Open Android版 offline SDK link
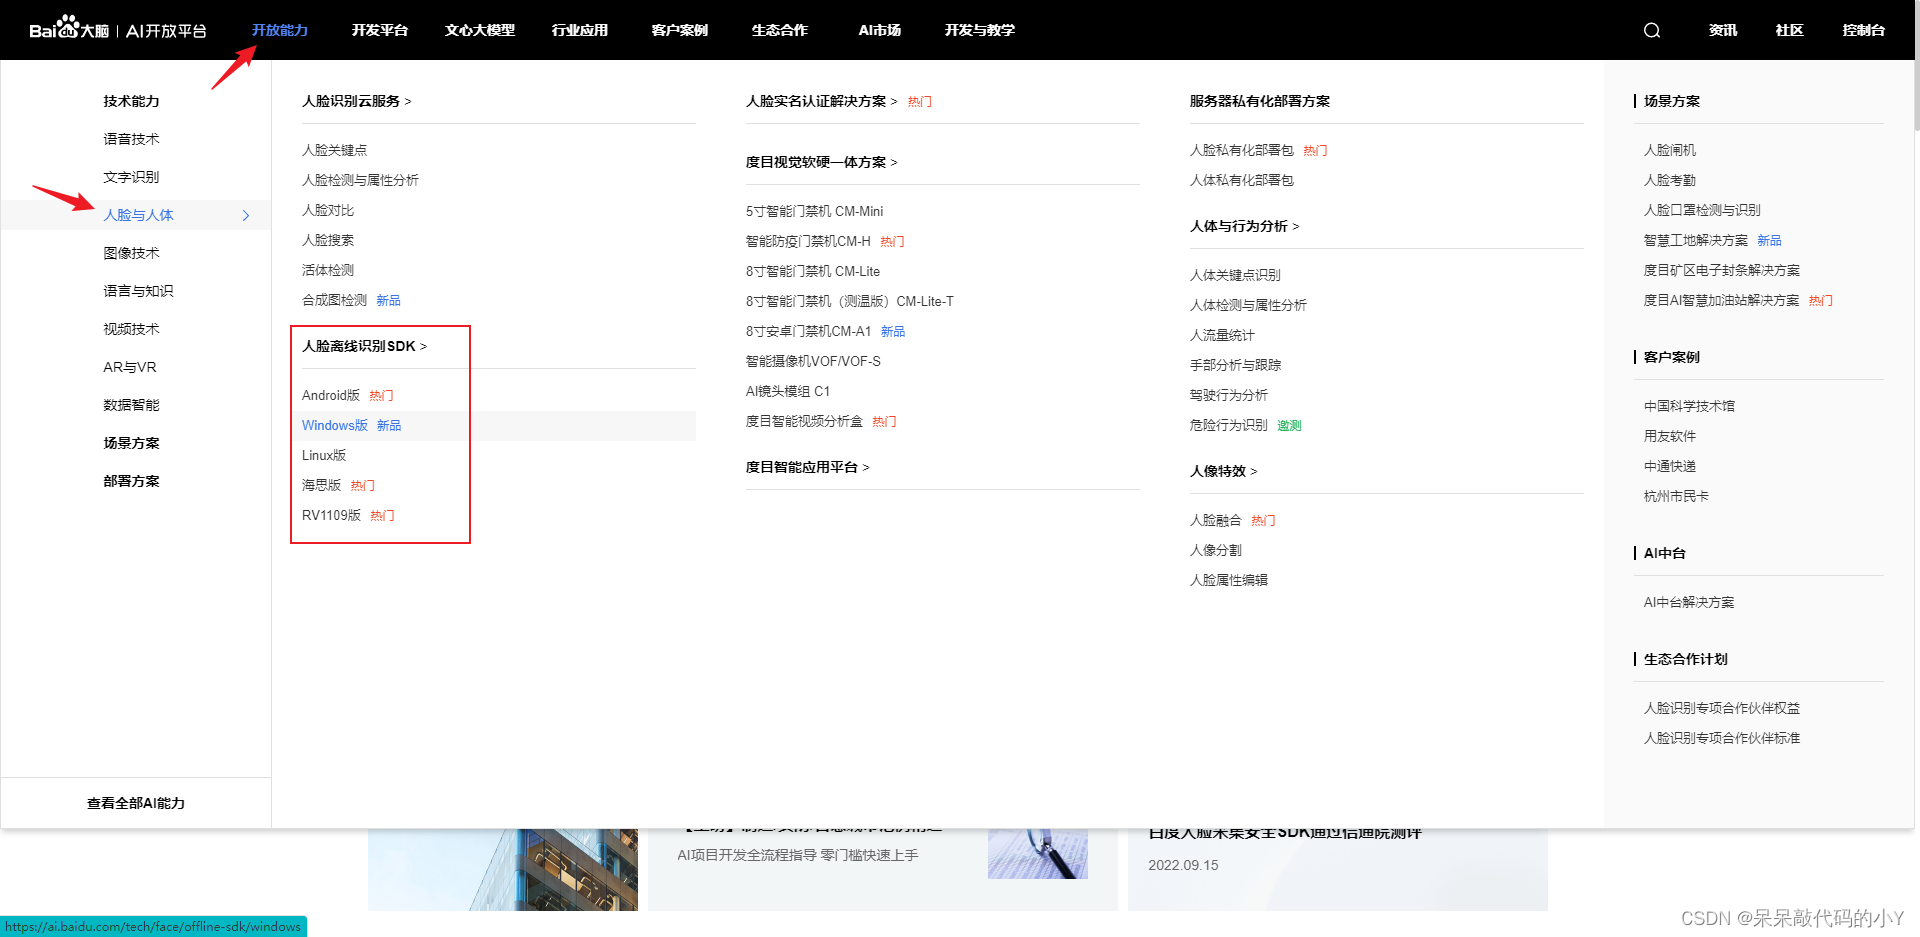 pos(331,395)
